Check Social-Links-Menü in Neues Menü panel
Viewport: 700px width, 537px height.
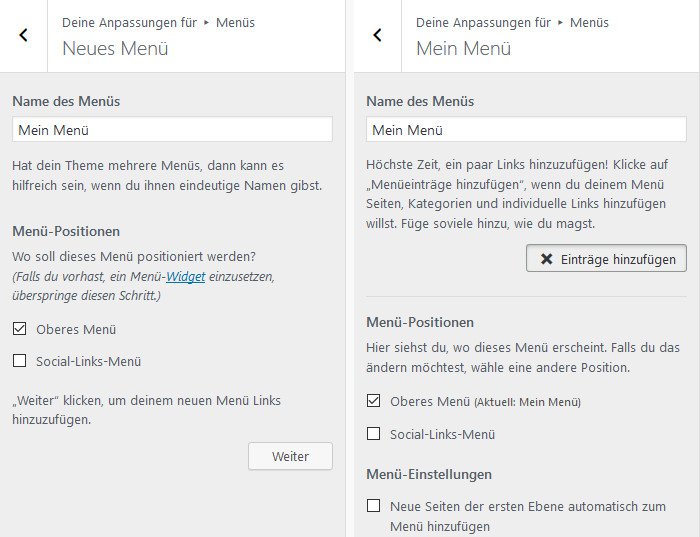pos(19,361)
